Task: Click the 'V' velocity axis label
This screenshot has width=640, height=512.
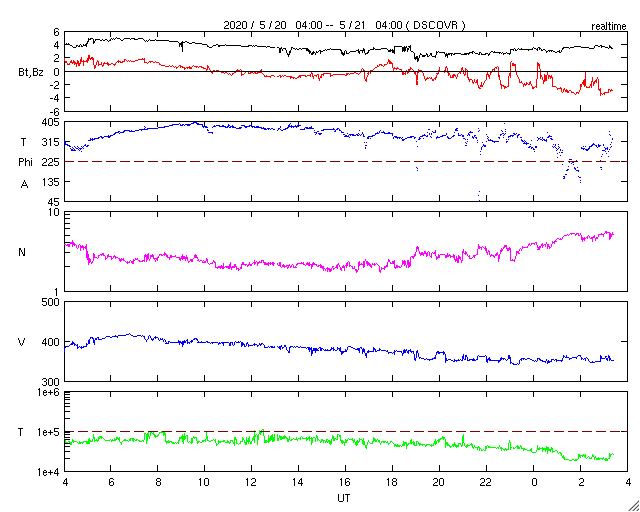Action: [x=22, y=342]
